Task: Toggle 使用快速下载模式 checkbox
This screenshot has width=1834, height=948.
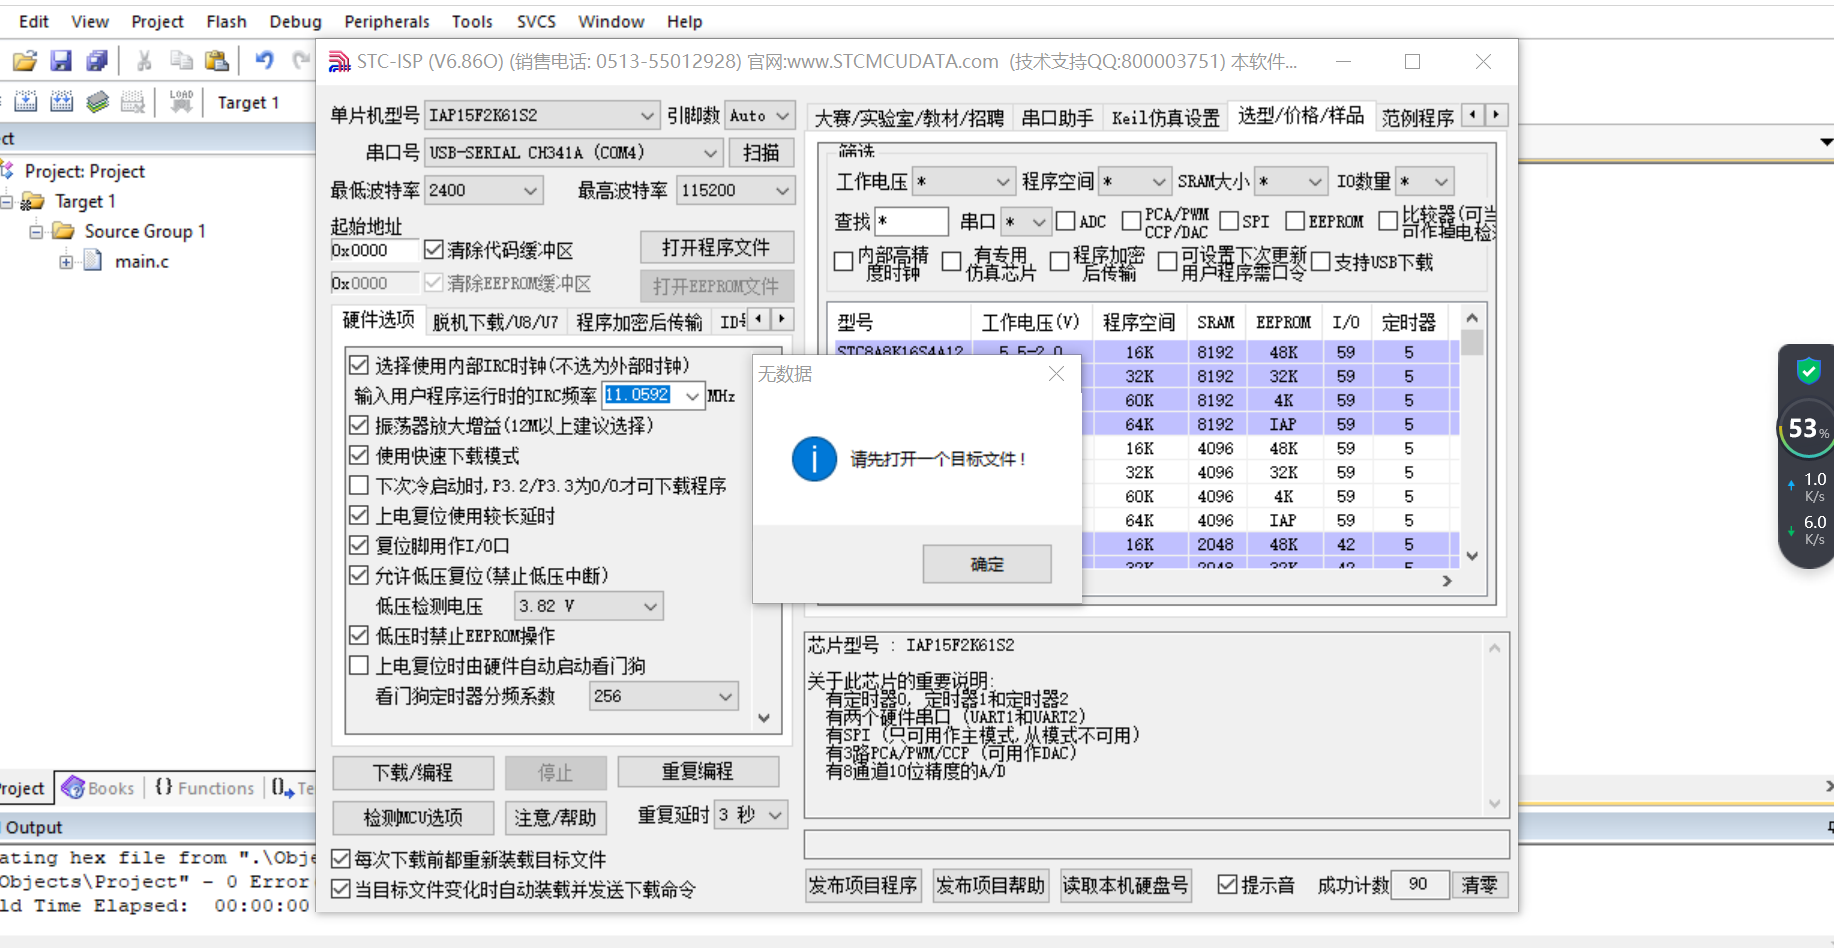Action: tap(359, 456)
